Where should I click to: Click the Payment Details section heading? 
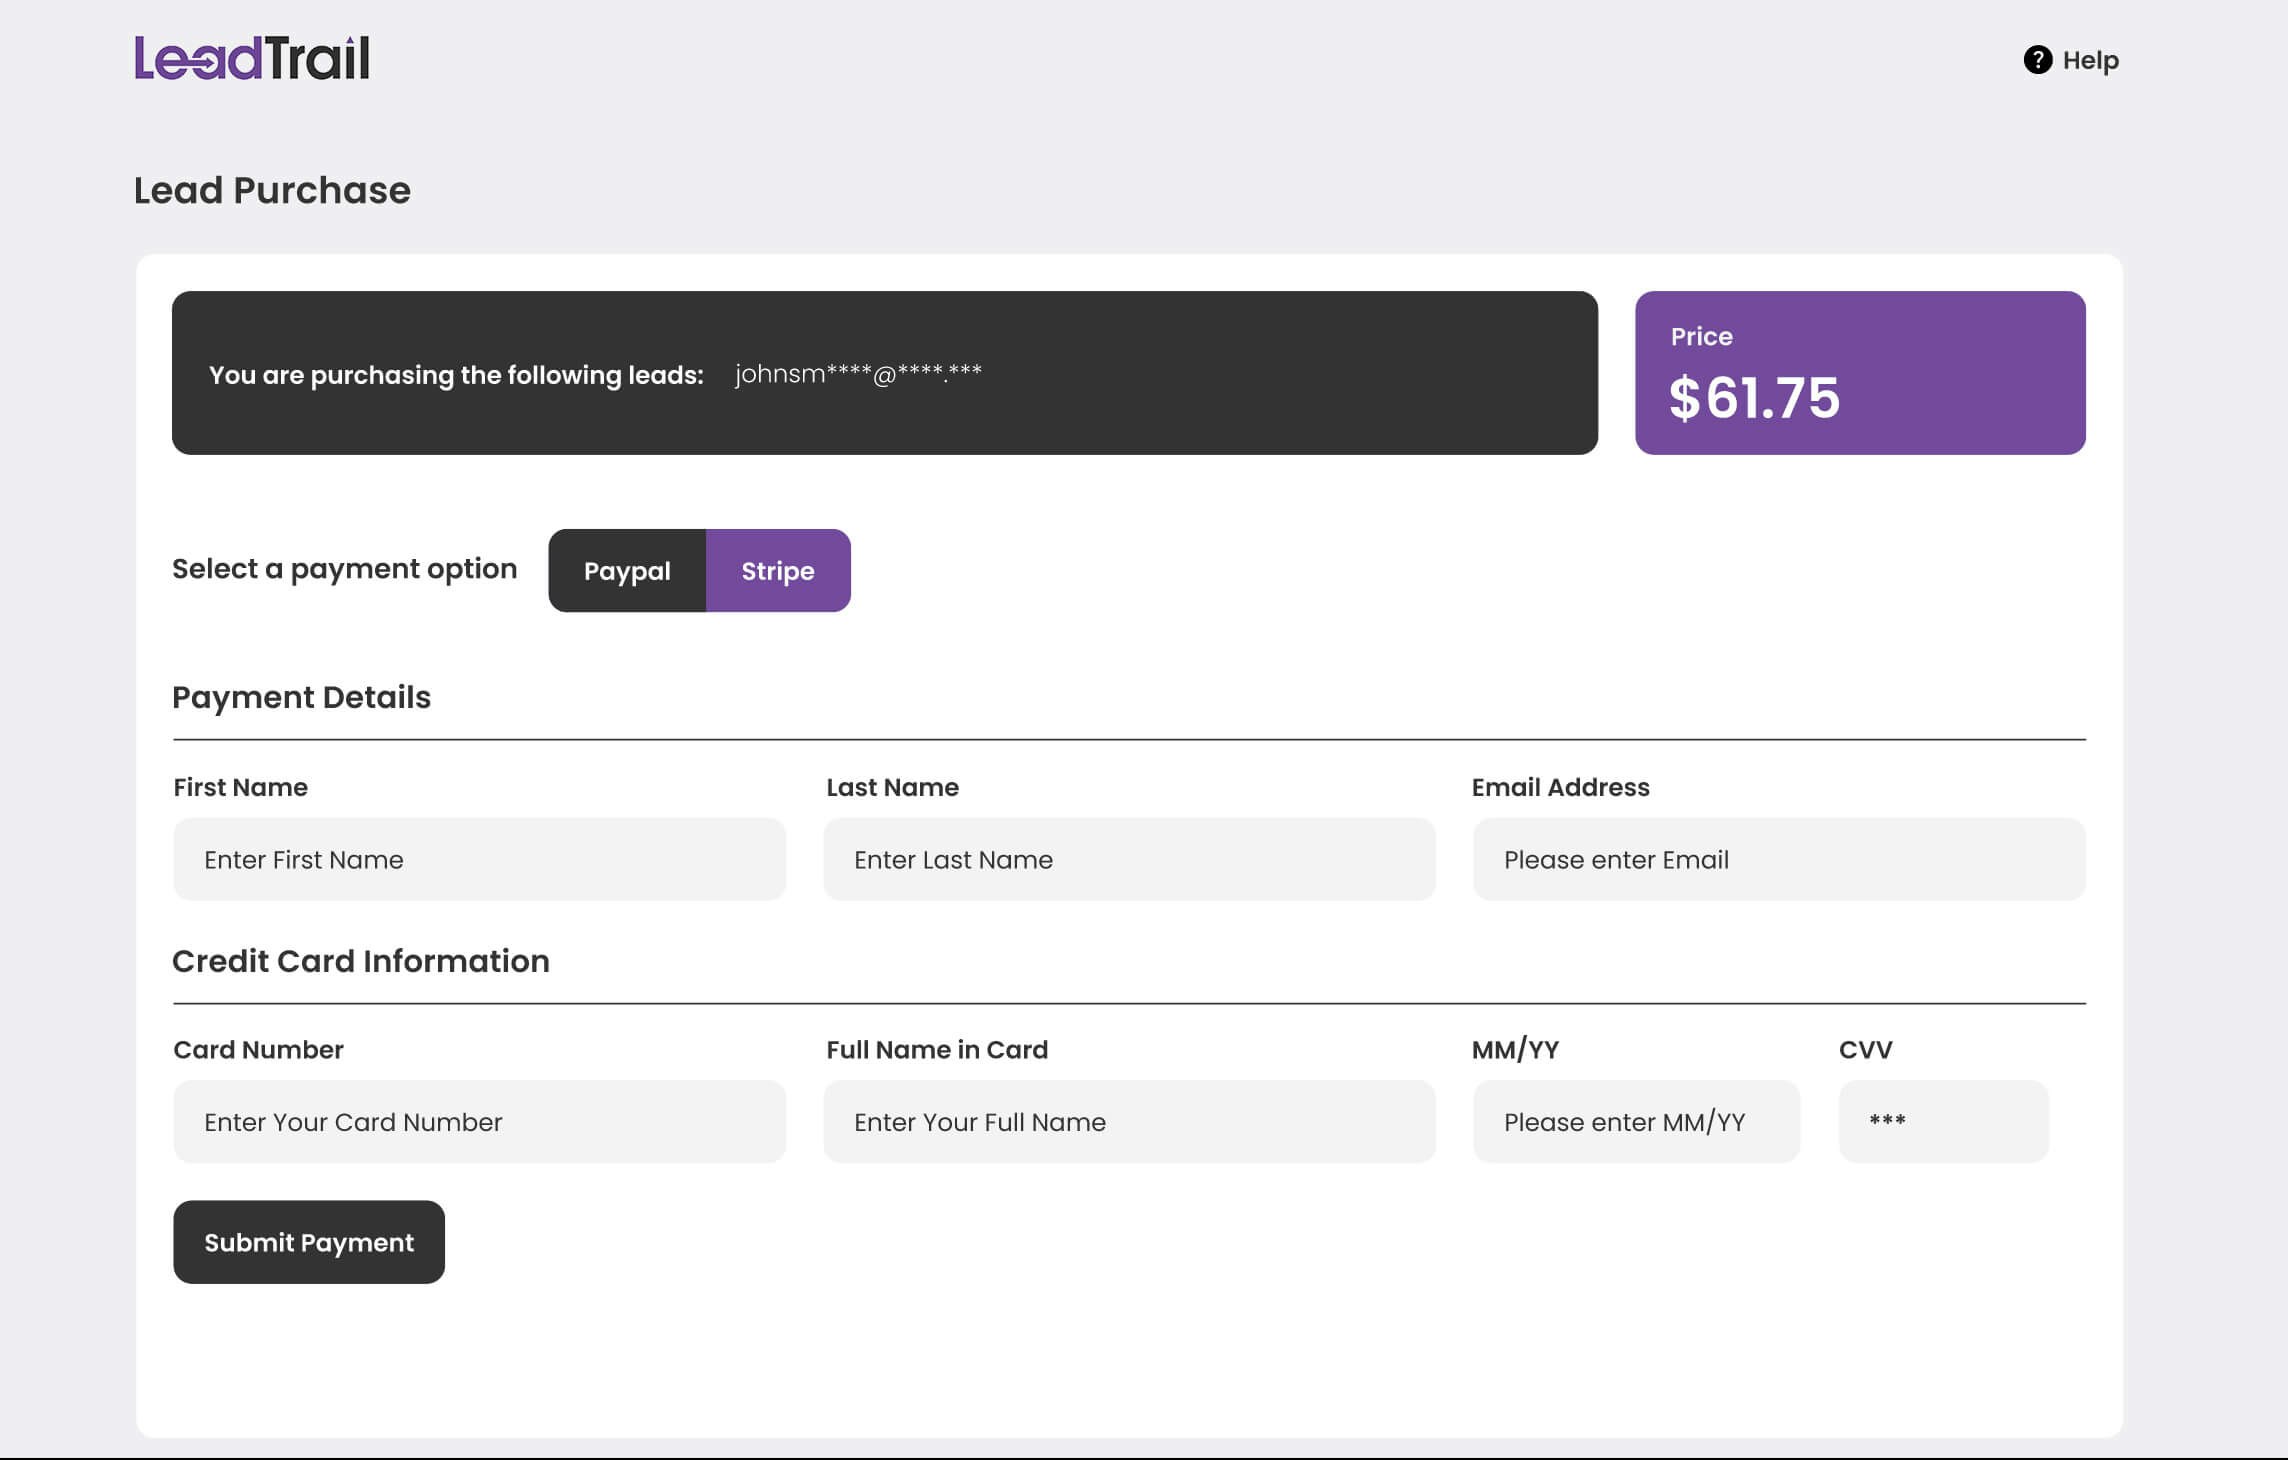click(x=301, y=697)
